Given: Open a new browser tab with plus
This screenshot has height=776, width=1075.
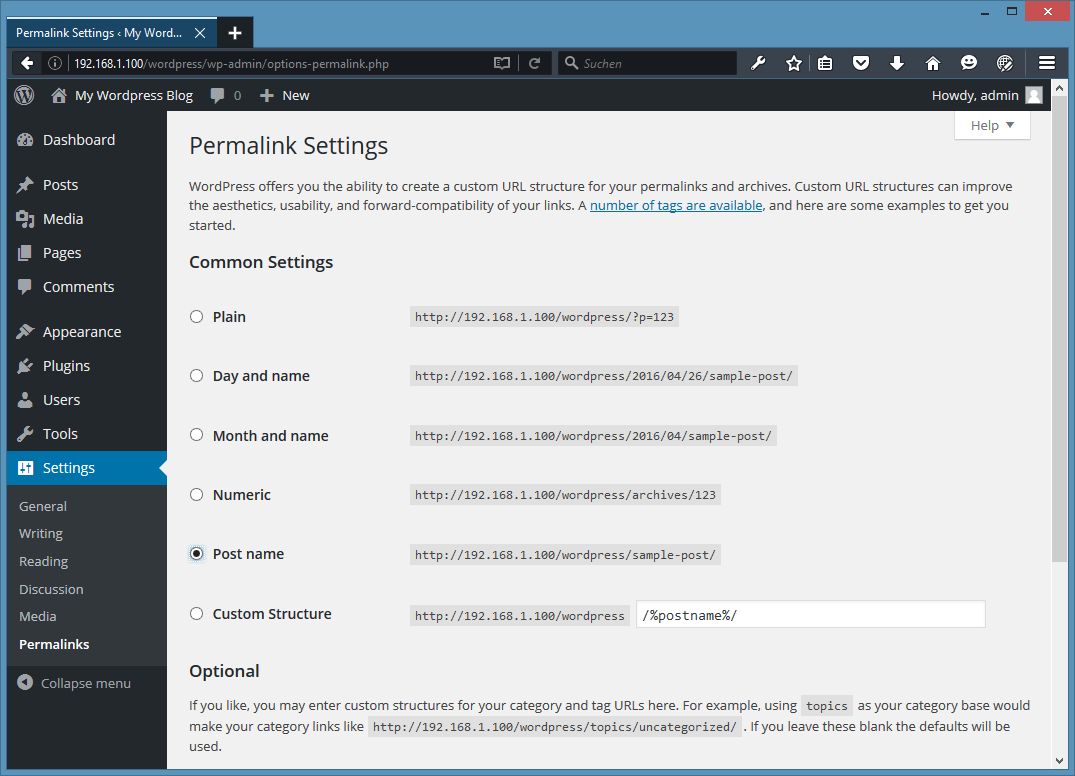Looking at the screenshot, I should tap(235, 33).
